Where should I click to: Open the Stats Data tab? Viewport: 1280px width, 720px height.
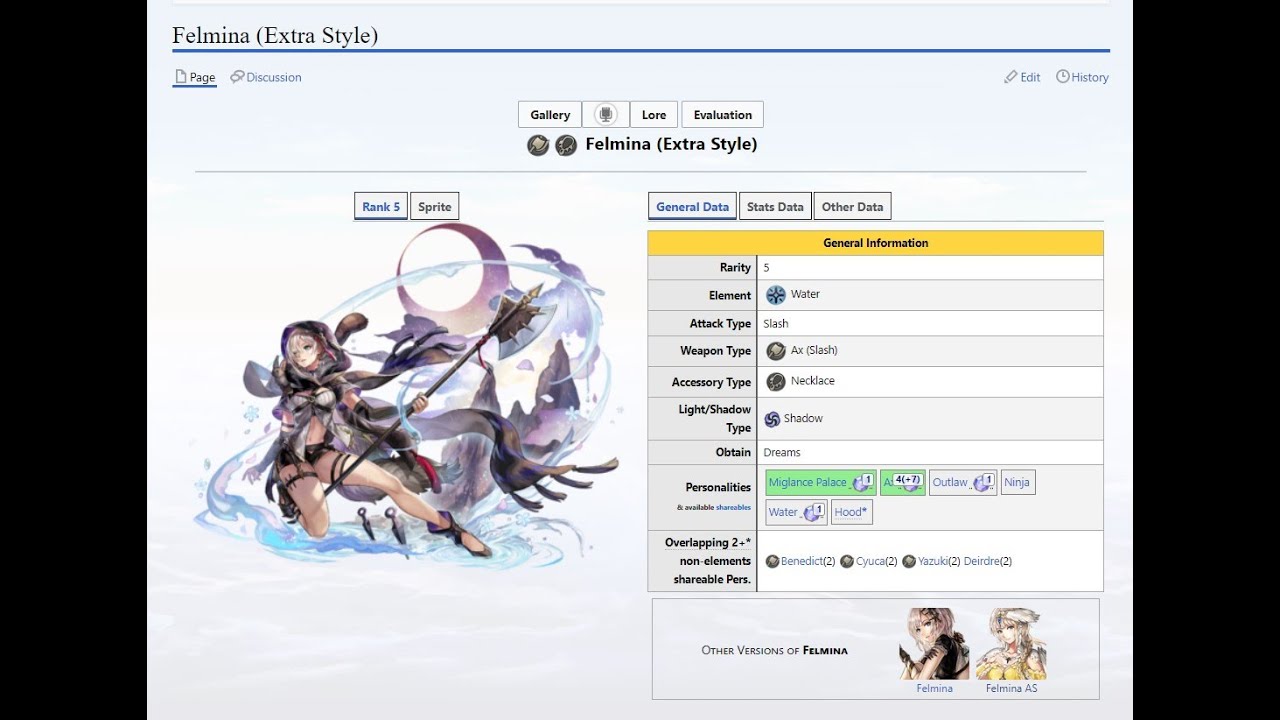click(x=775, y=207)
